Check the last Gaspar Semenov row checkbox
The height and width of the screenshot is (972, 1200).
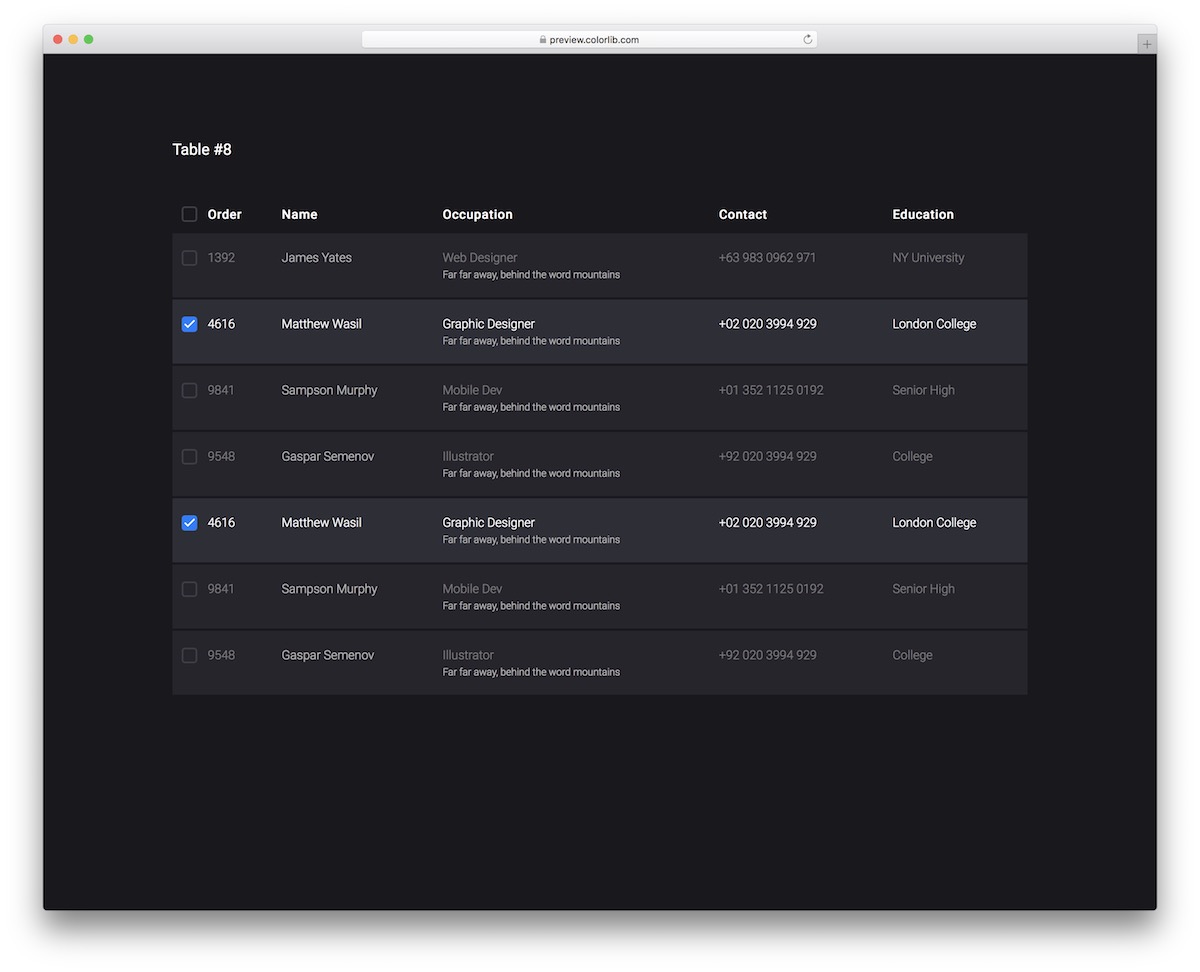click(189, 655)
